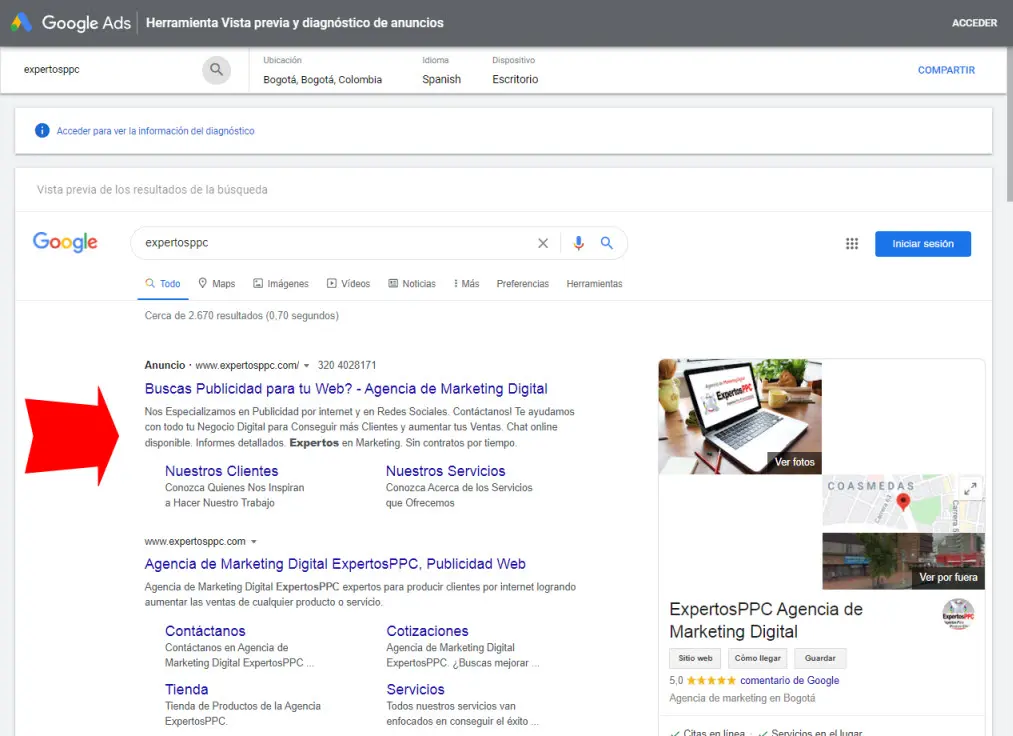The width and height of the screenshot is (1013, 736).
Task: Switch to the Maps tab
Action: pyautogui.click(x=216, y=284)
